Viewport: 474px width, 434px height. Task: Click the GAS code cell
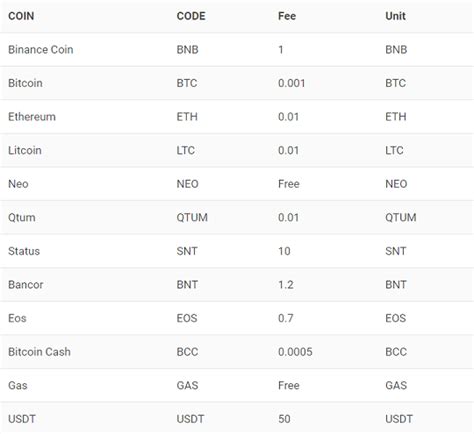pos(187,386)
